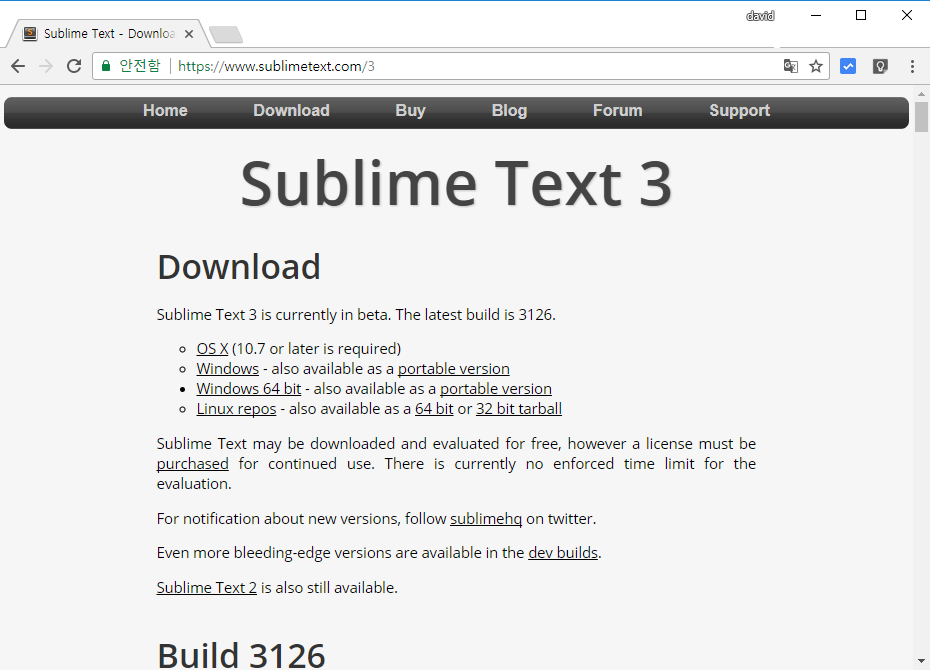This screenshot has width=930, height=670.
Task: Follow the purchased link
Action: click(x=193, y=464)
